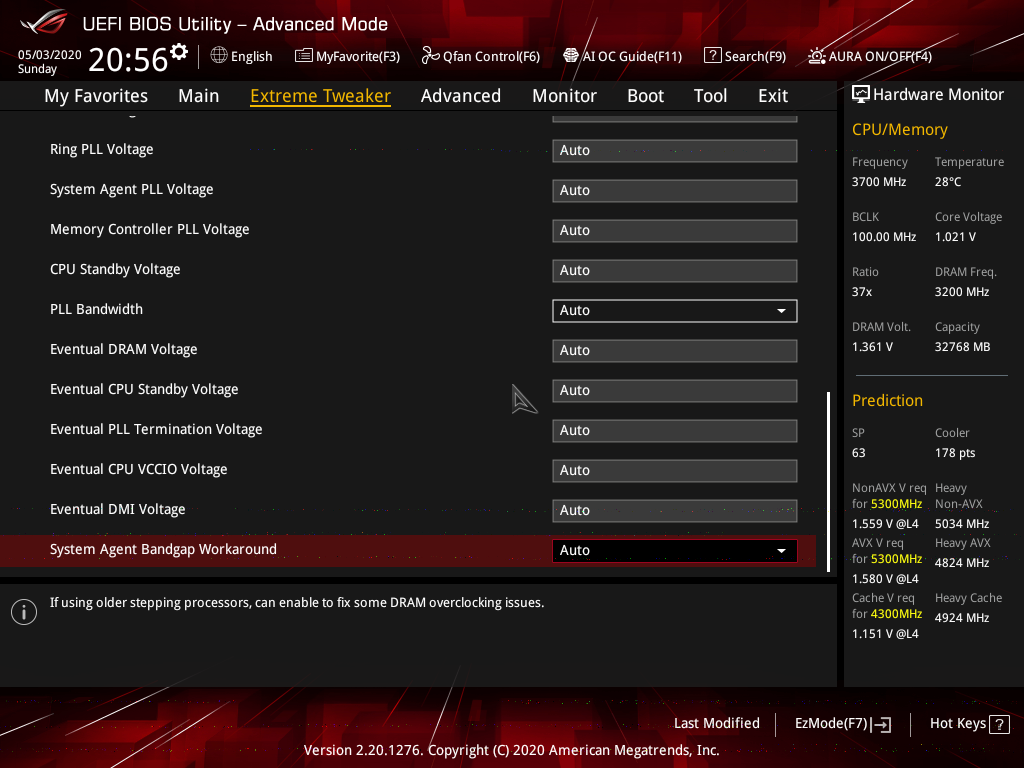Click the Eventual DRAM Voltage label
1024x768 pixels.
[x=123, y=349]
